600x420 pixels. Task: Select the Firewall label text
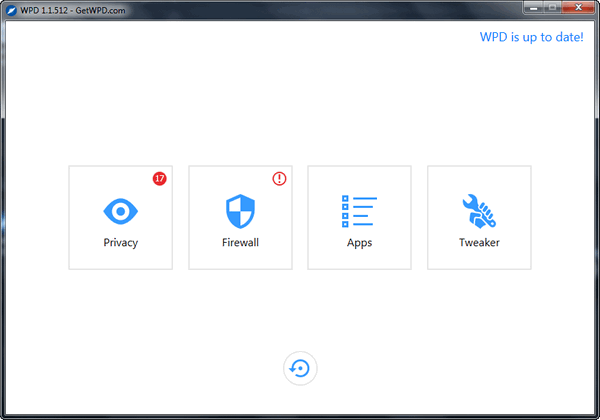(x=240, y=243)
